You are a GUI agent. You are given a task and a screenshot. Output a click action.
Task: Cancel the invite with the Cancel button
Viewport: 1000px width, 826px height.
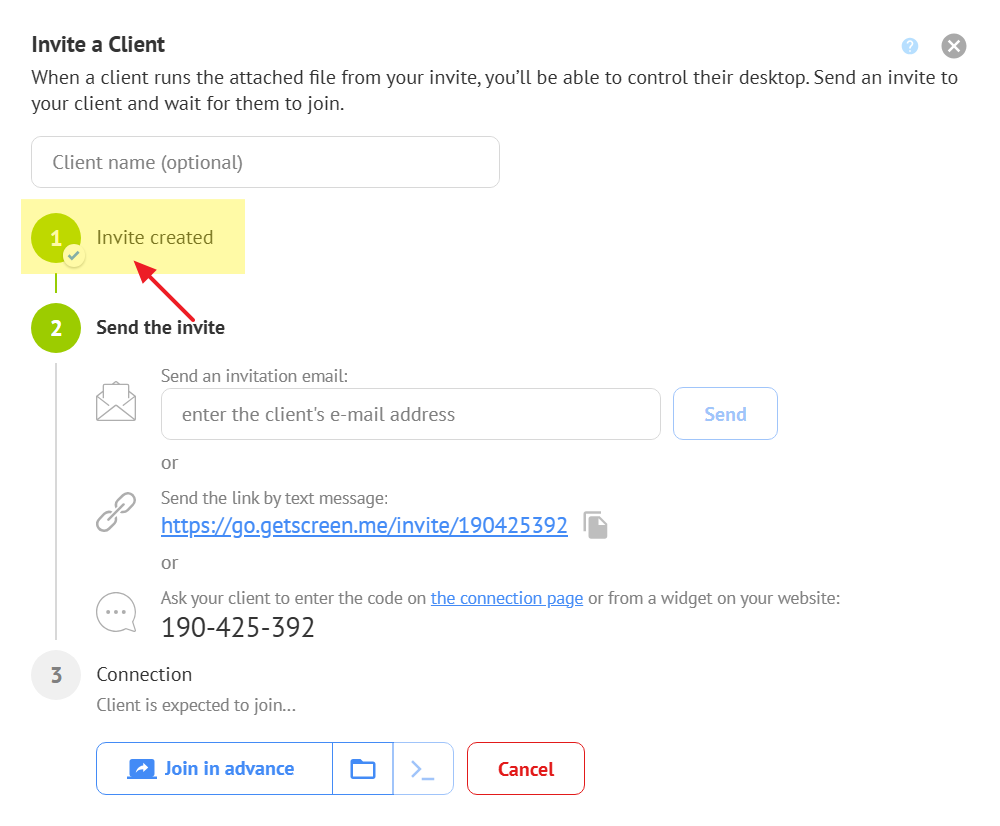[525, 769]
